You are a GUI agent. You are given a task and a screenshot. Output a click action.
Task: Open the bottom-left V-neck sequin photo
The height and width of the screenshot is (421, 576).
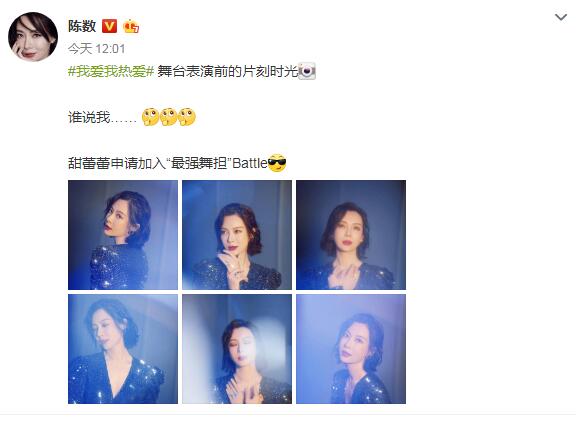point(123,349)
